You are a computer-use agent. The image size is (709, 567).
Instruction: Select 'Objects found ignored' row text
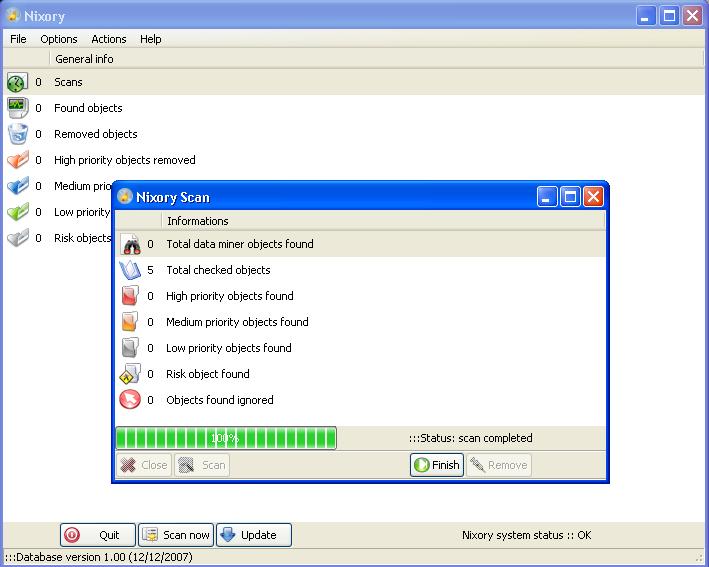[x=220, y=400]
